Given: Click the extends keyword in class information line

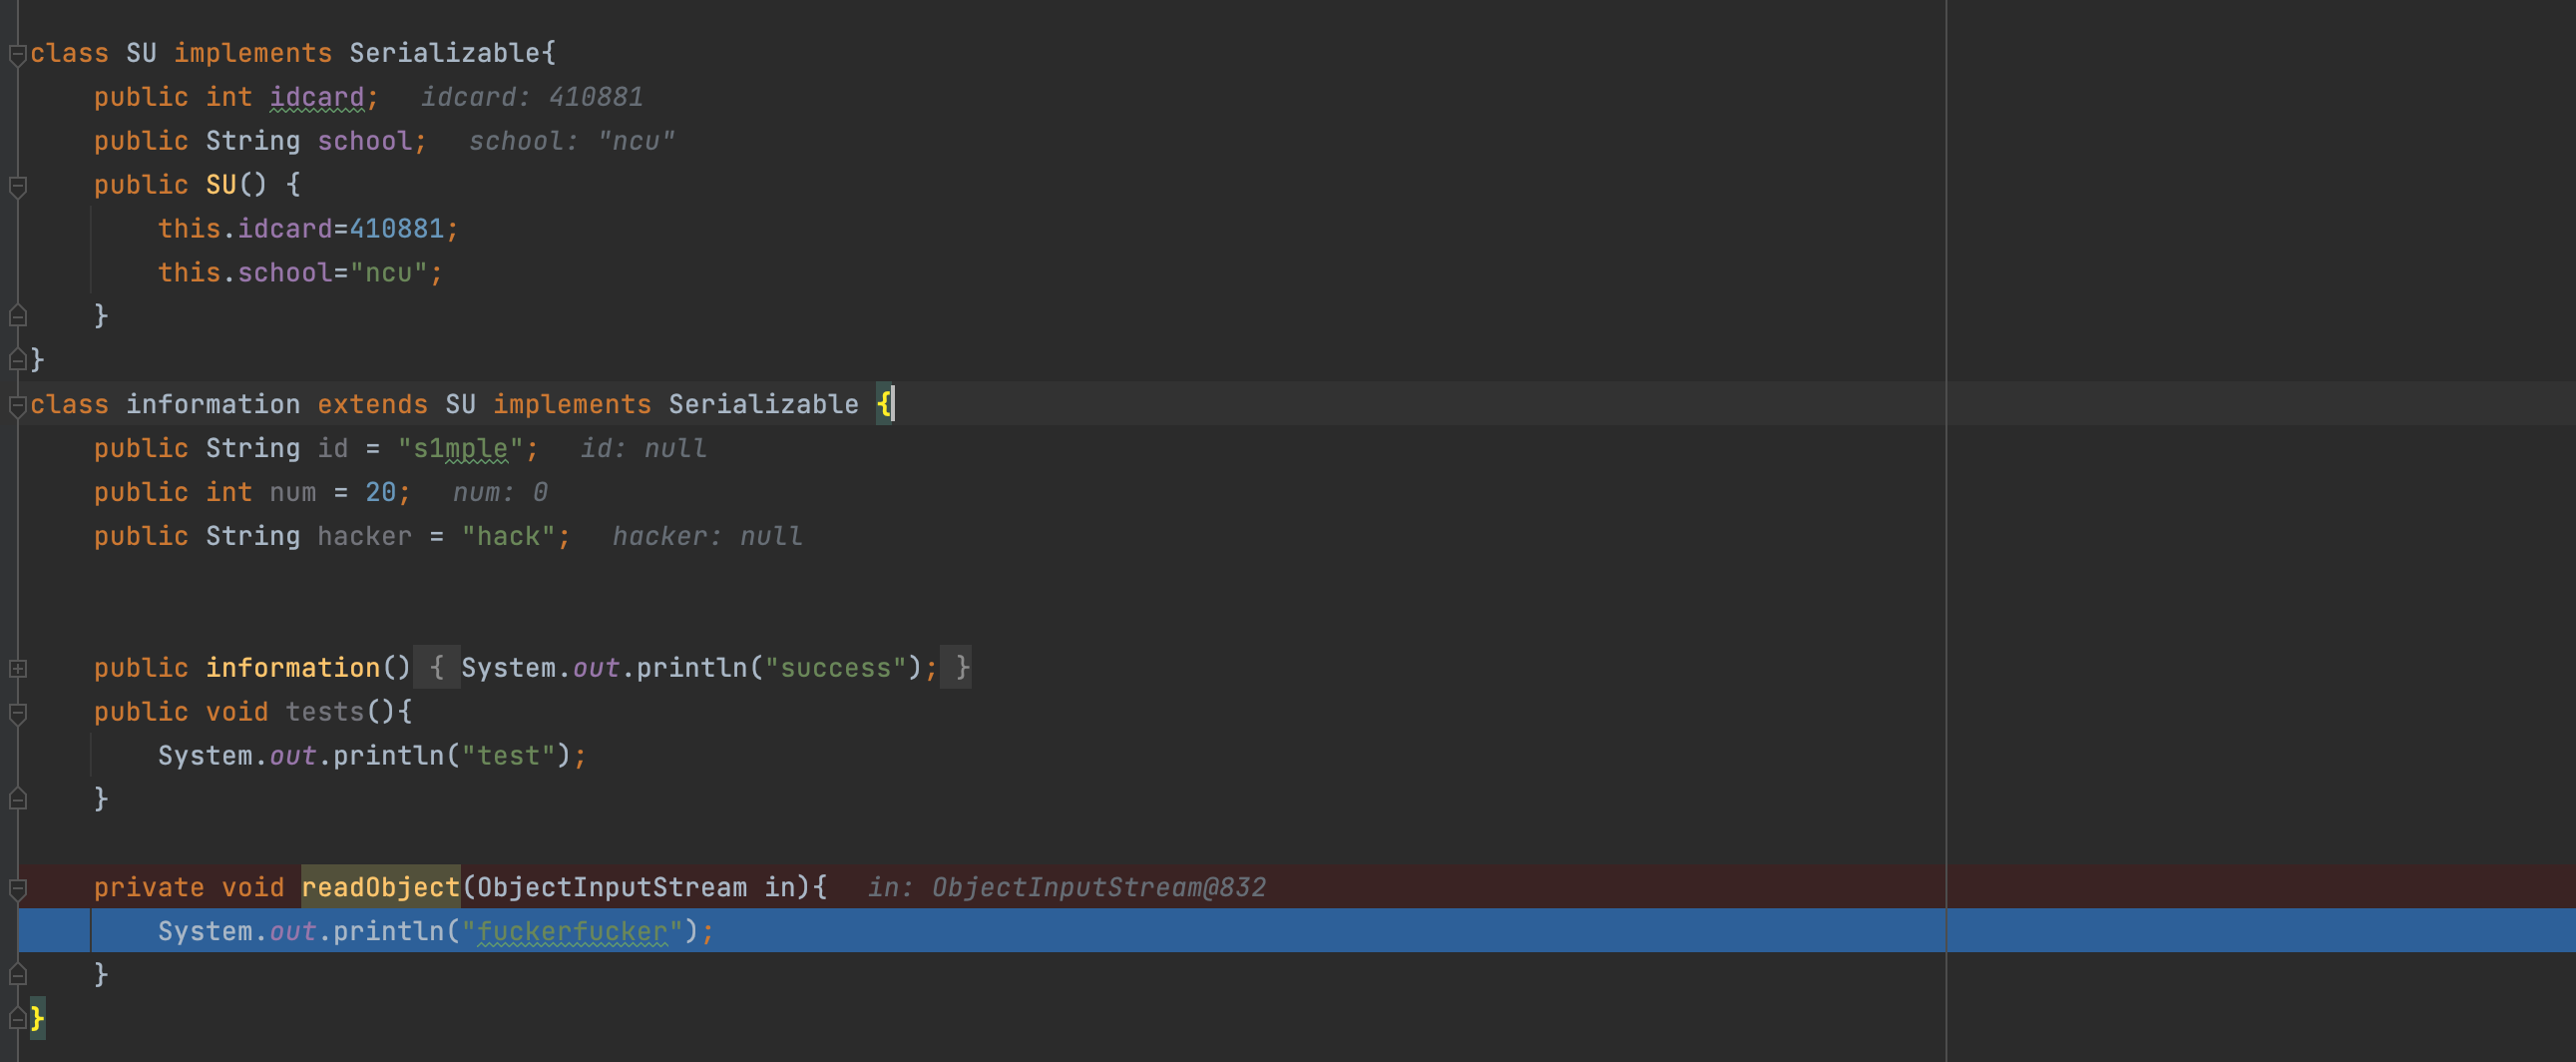Looking at the screenshot, I should 372,405.
